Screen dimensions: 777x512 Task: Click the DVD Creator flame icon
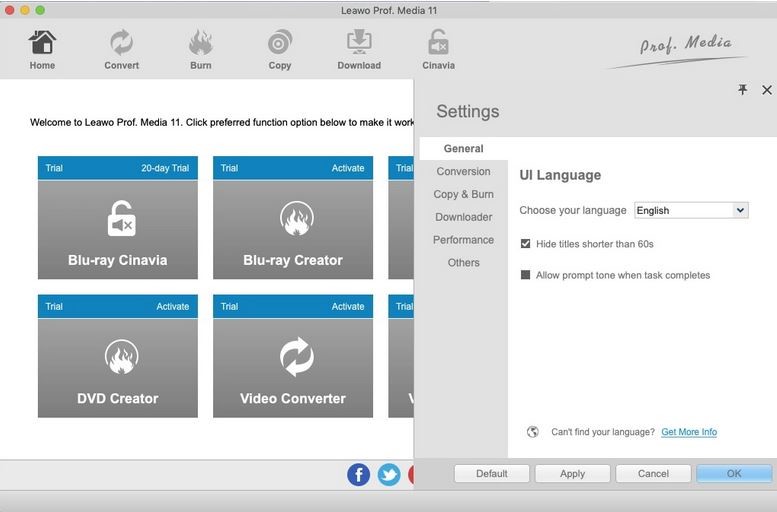coord(121,356)
